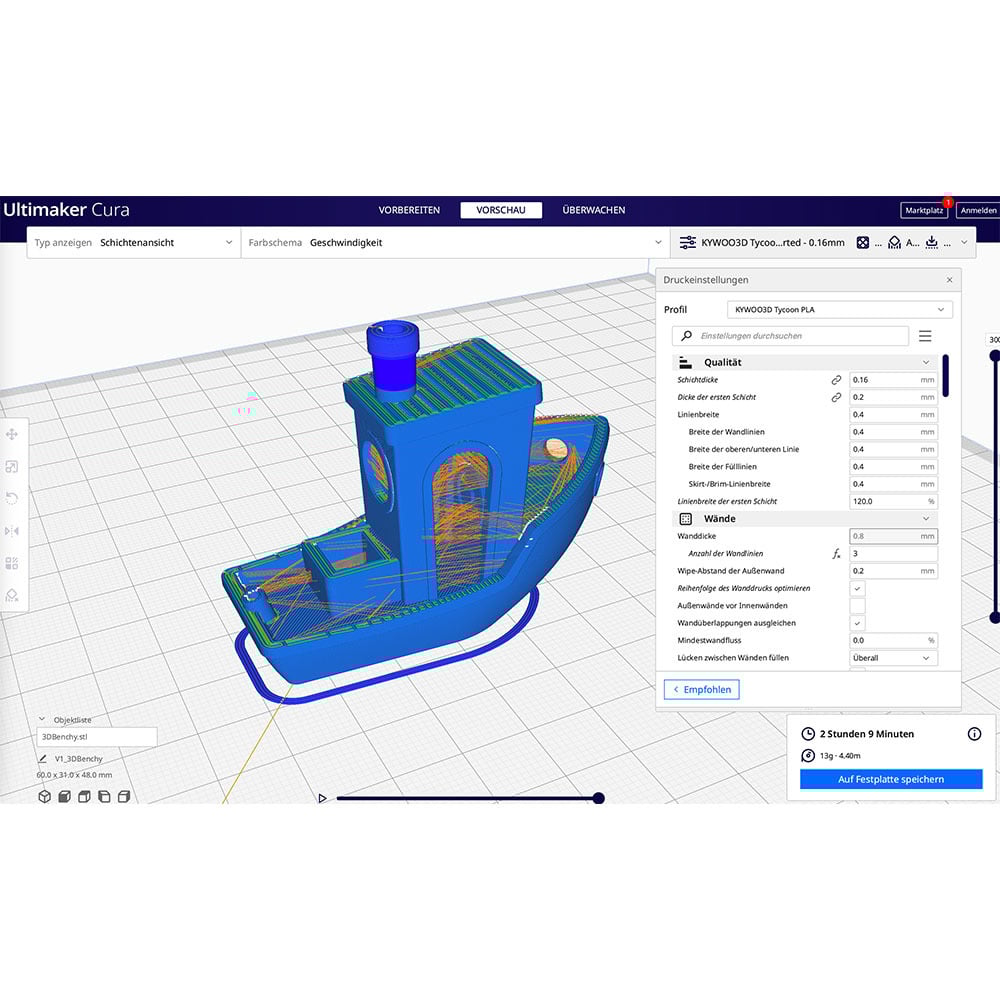Click the search magnifier icon in settings
This screenshot has height=1000, width=1000.
(x=686, y=335)
